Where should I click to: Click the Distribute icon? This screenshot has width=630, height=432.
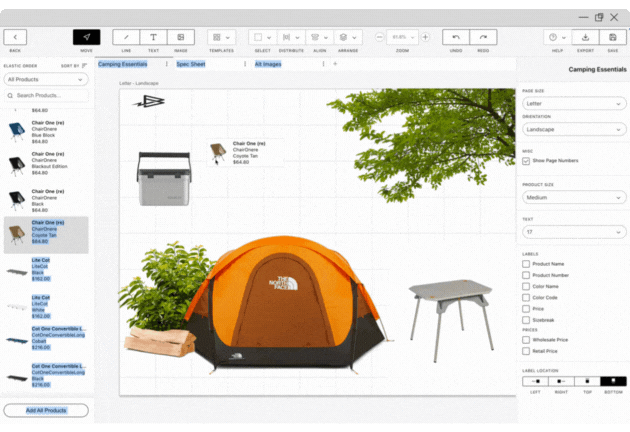[286, 37]
